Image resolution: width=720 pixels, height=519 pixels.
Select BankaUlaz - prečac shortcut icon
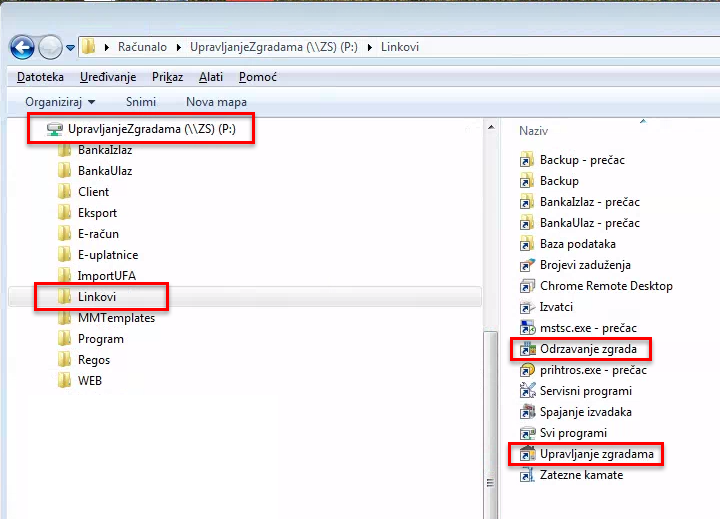527,223
